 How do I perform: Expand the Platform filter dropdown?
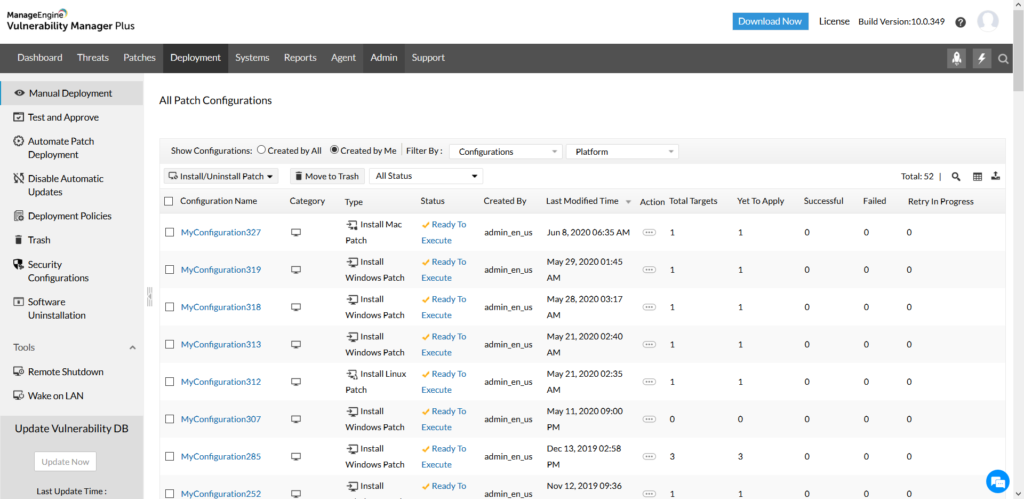(x=622, y=152)
